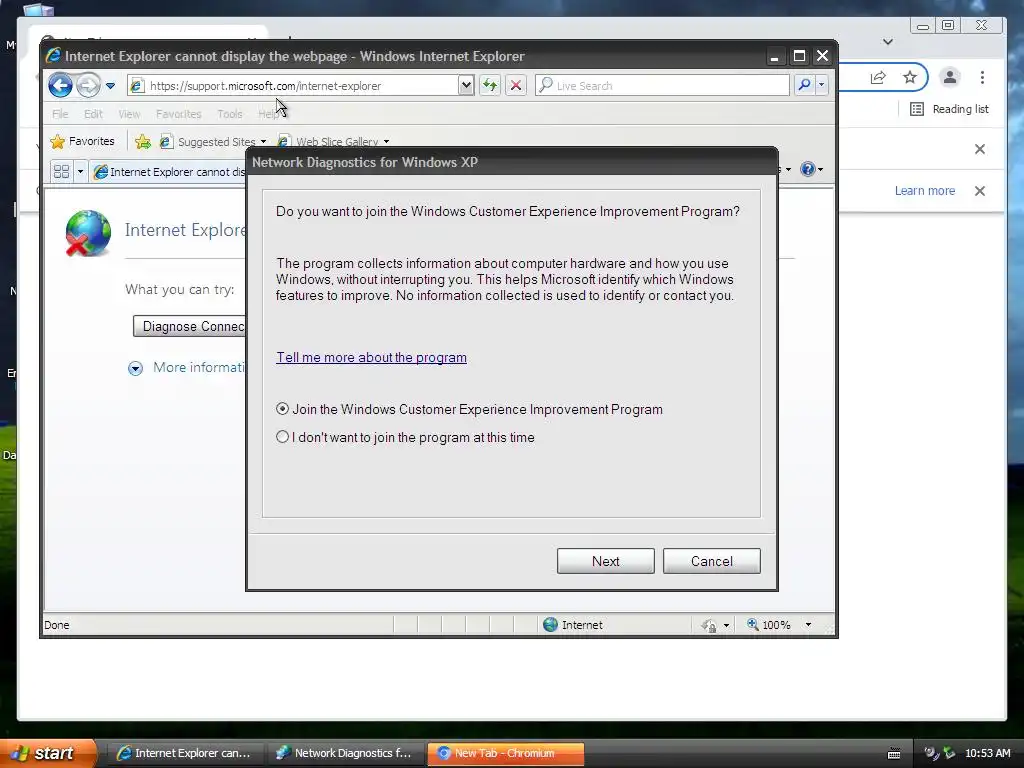The width and height of the screenshot is (1024, 768).
Task: Open the Chromium tab search chevron
Action: pyautogui.click(x=888, y=42)
